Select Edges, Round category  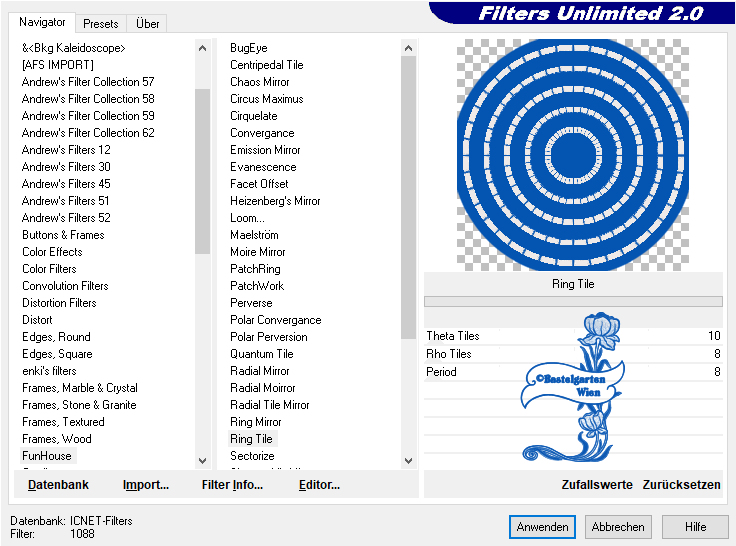pos(56,337)
